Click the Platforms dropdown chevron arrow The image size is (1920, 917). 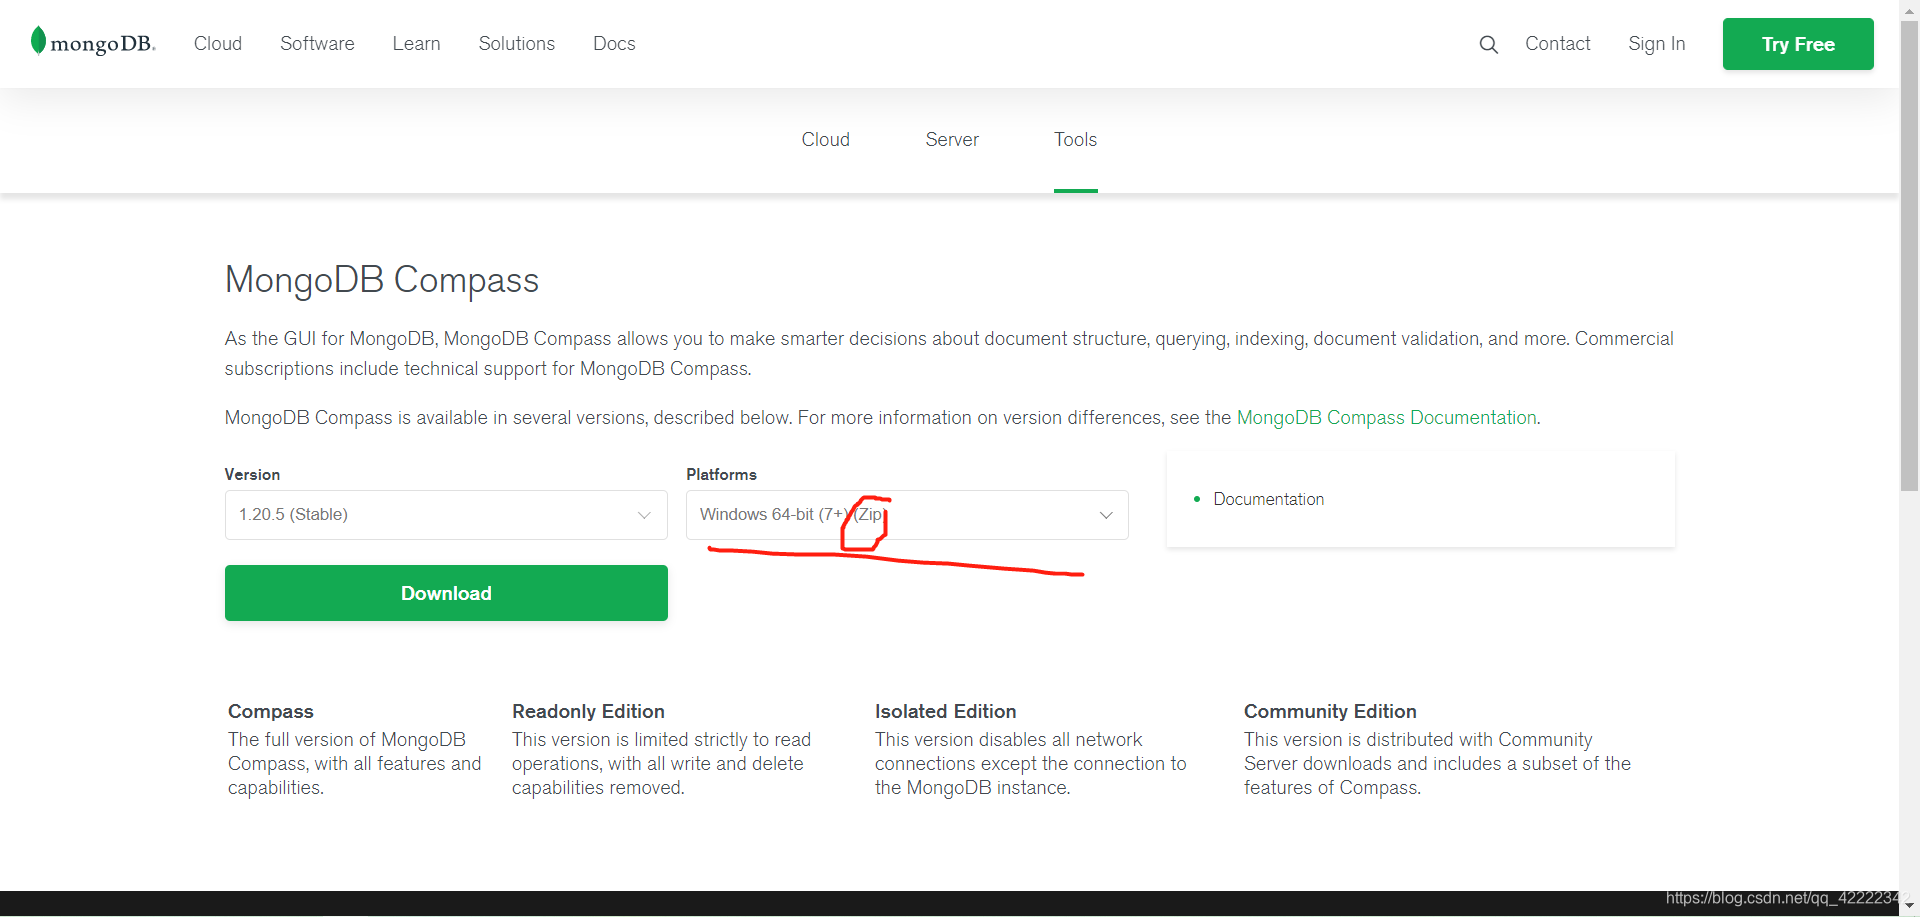point(1106,515)
